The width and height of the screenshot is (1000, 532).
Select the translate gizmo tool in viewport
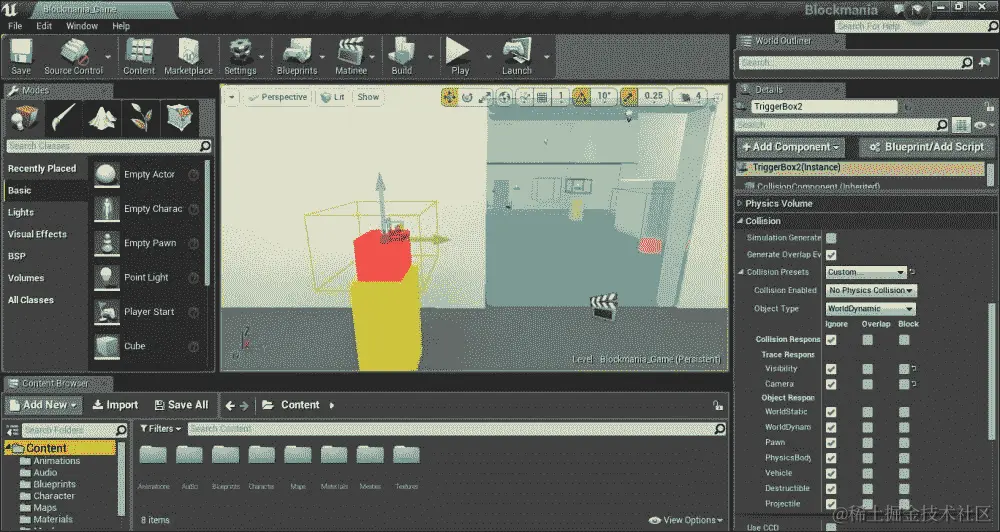pyautogui.click(x=449, y=97)
